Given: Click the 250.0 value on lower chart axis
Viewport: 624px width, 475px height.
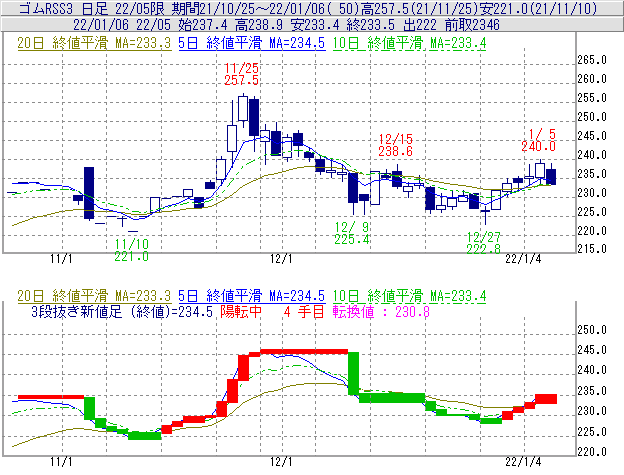Looking at the screenshot, I should tap(592, 330).
